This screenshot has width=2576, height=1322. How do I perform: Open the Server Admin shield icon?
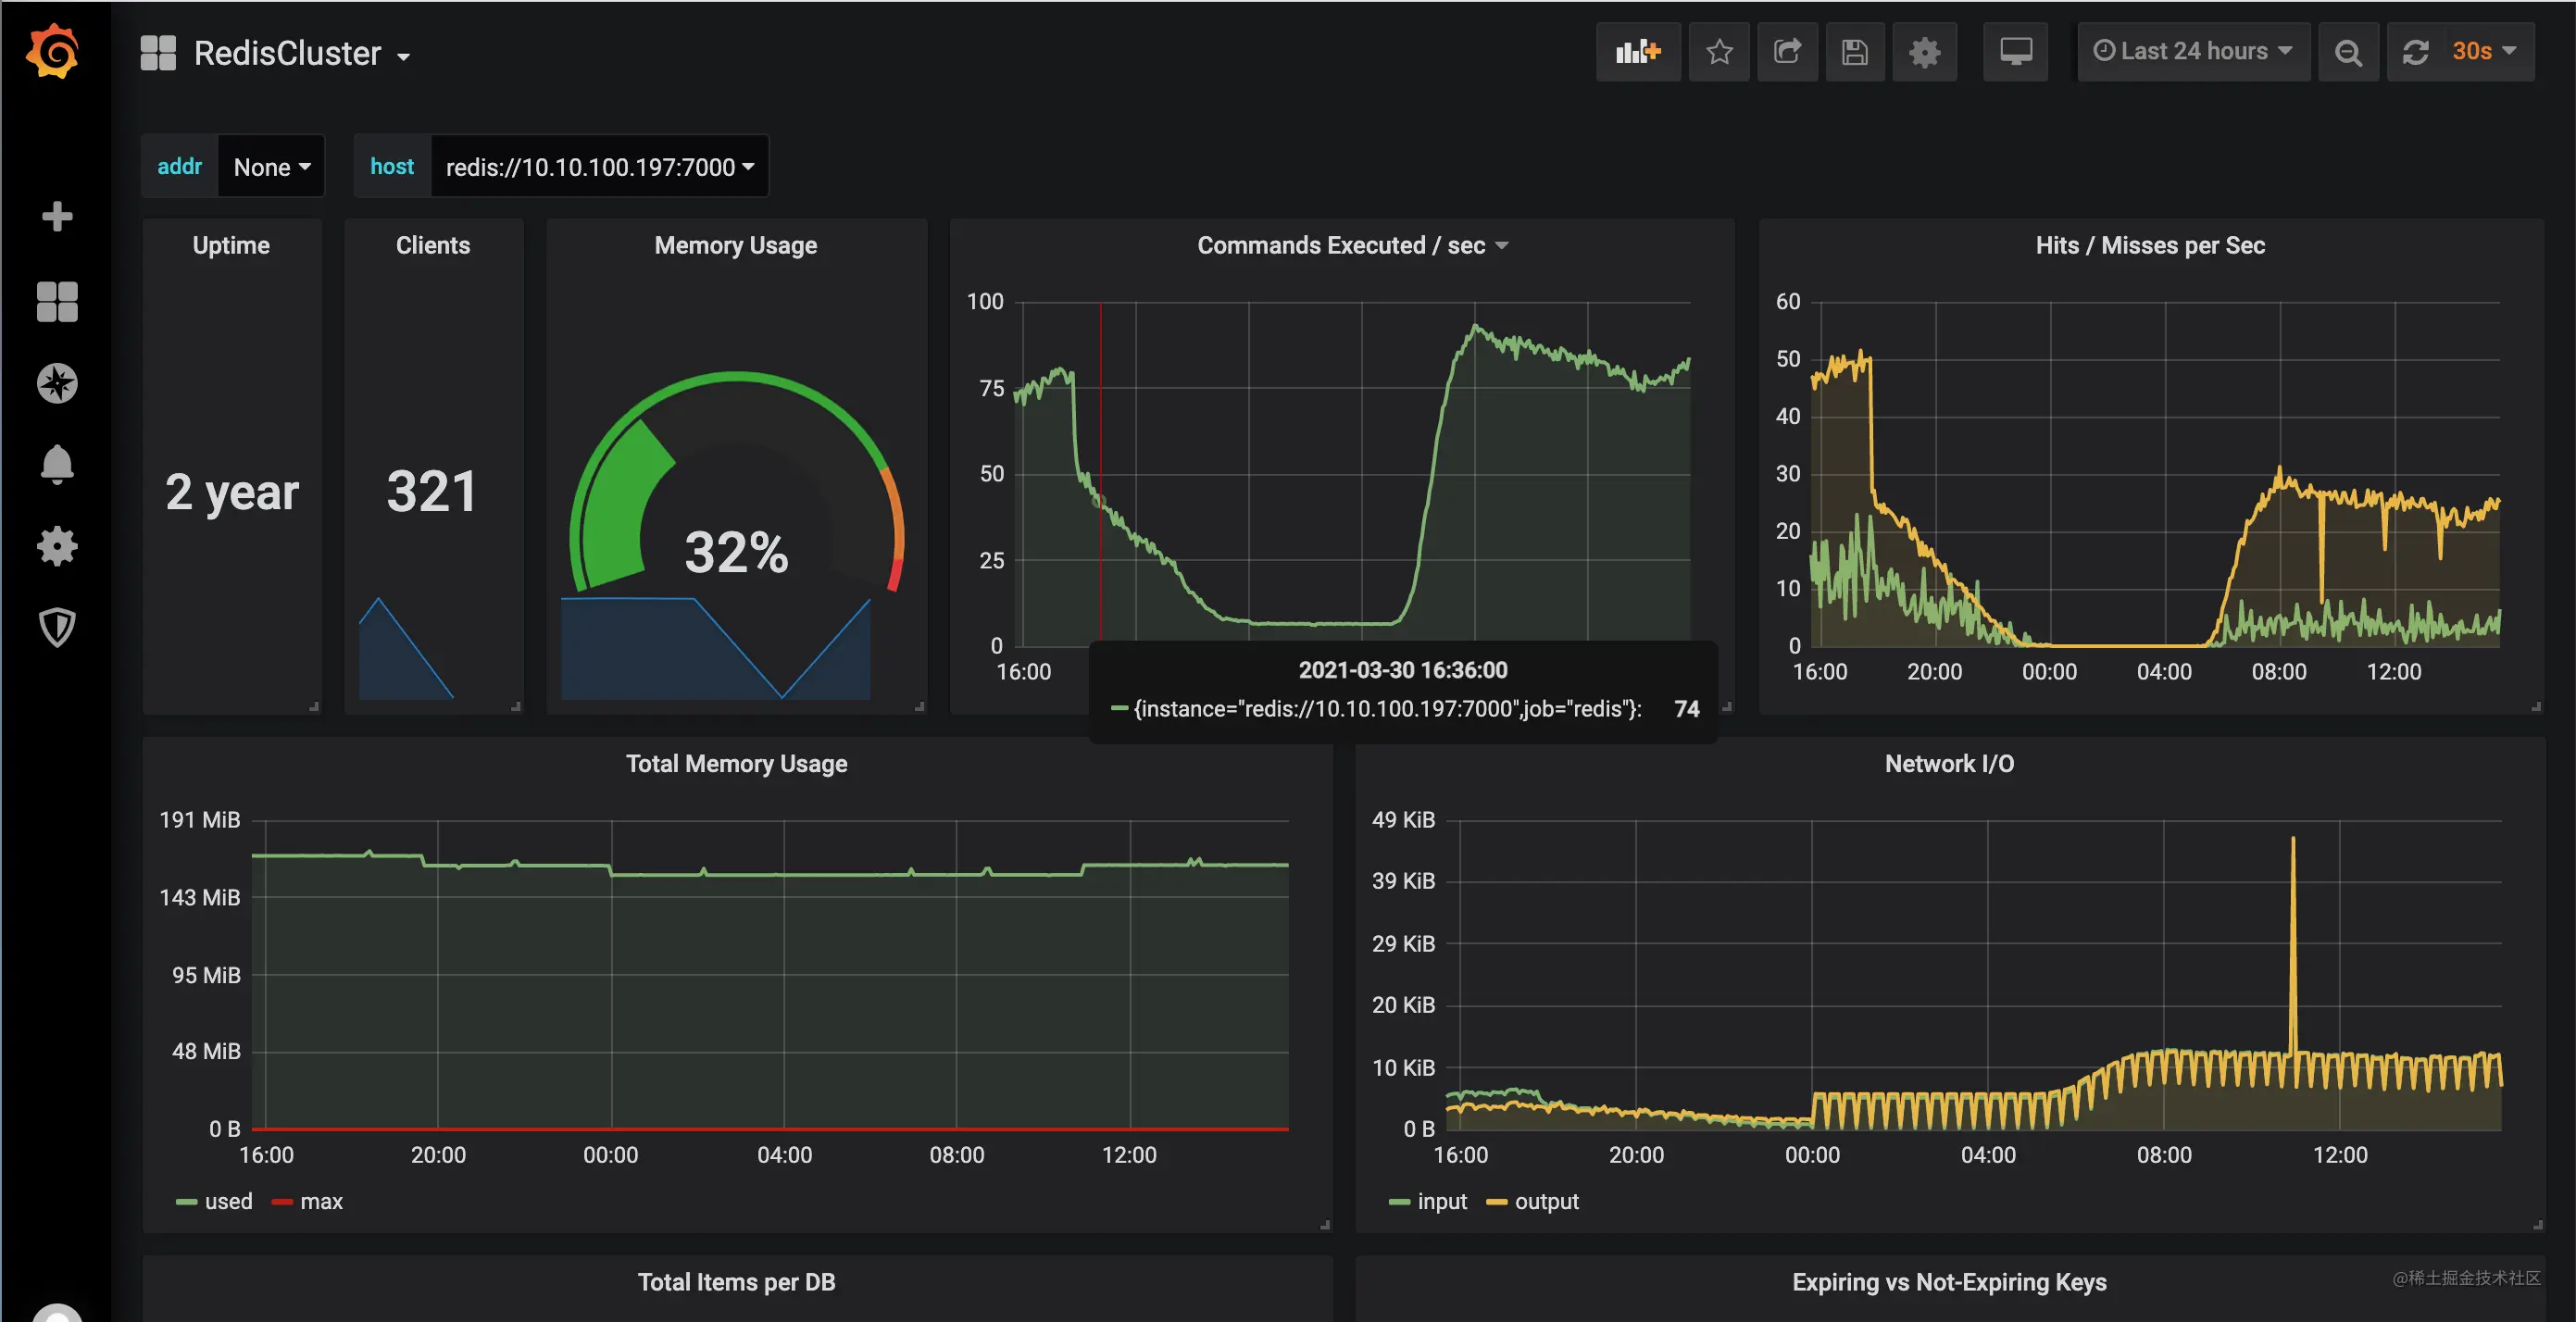(57, 628)
